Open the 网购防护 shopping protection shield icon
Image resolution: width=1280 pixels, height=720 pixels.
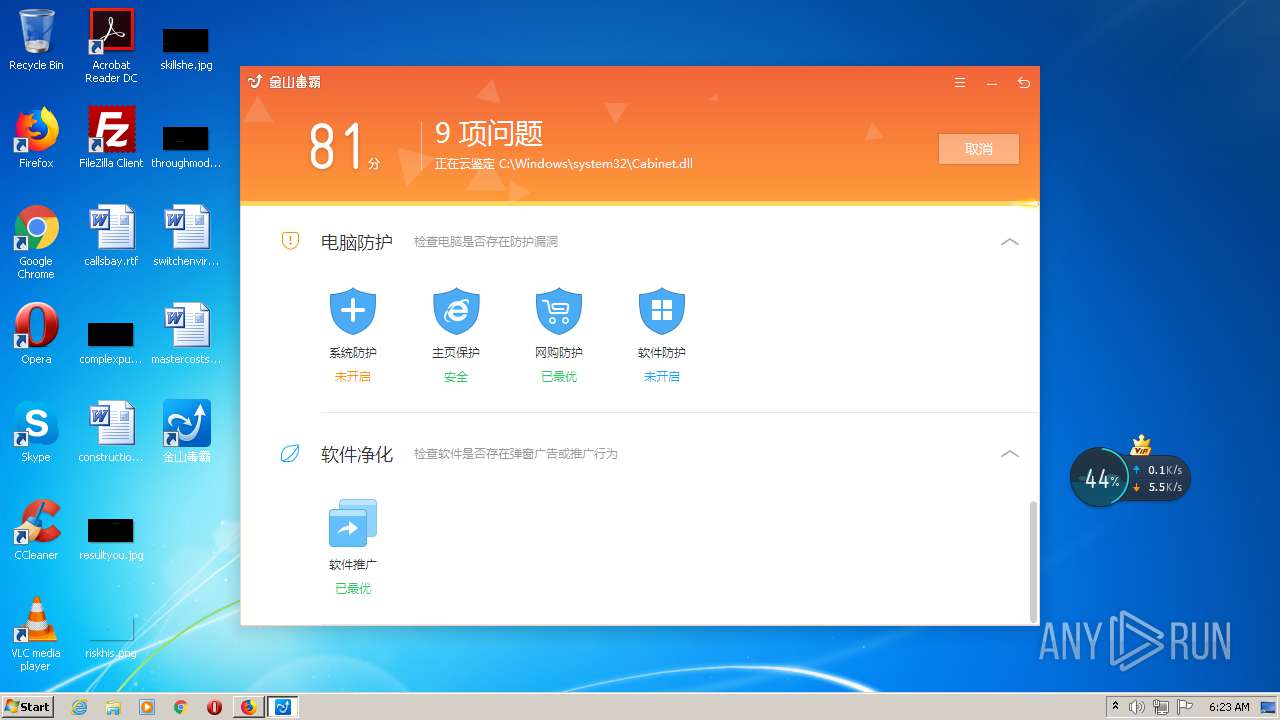[559, 311]
